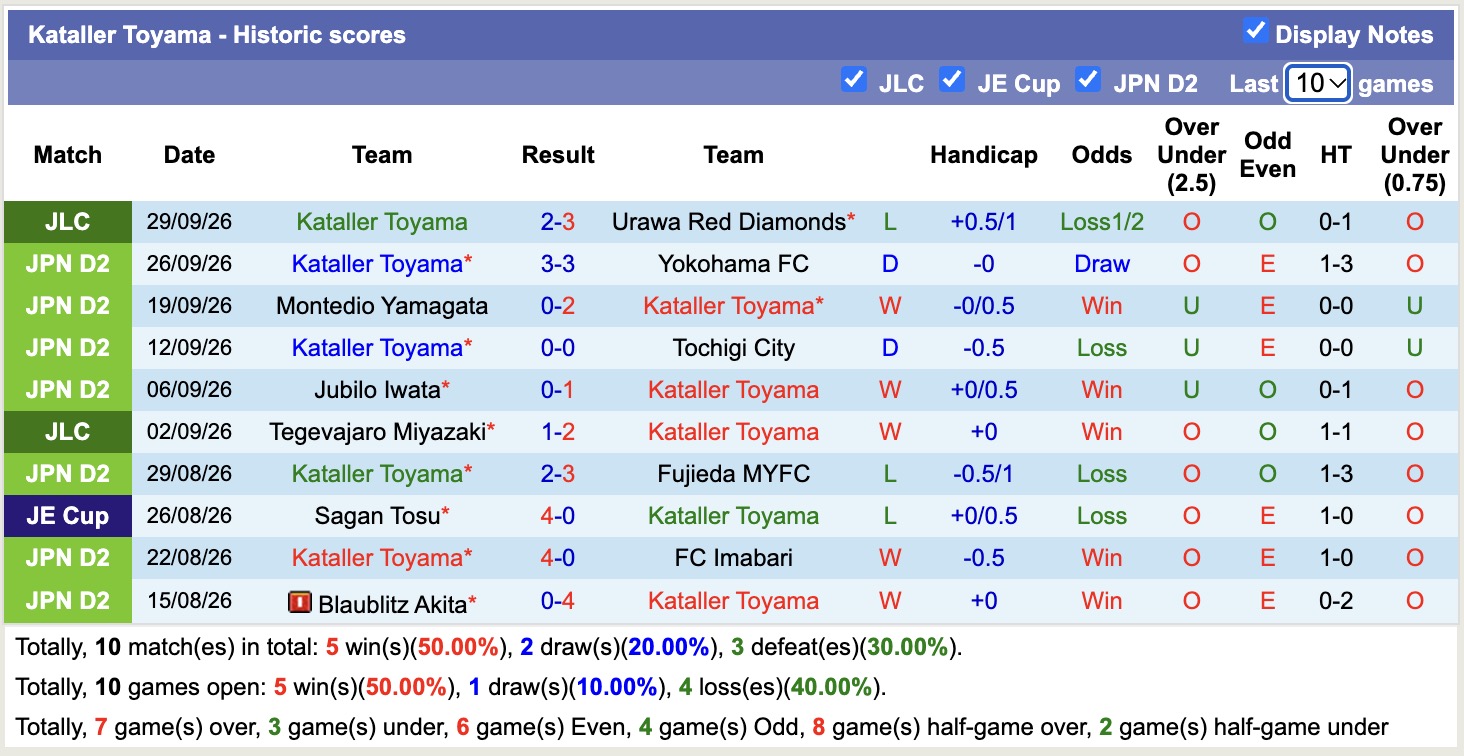This screenshot has width=1464, height=756.
Task: Open Jubilo Iwata team page
Action: pos(376,390)
